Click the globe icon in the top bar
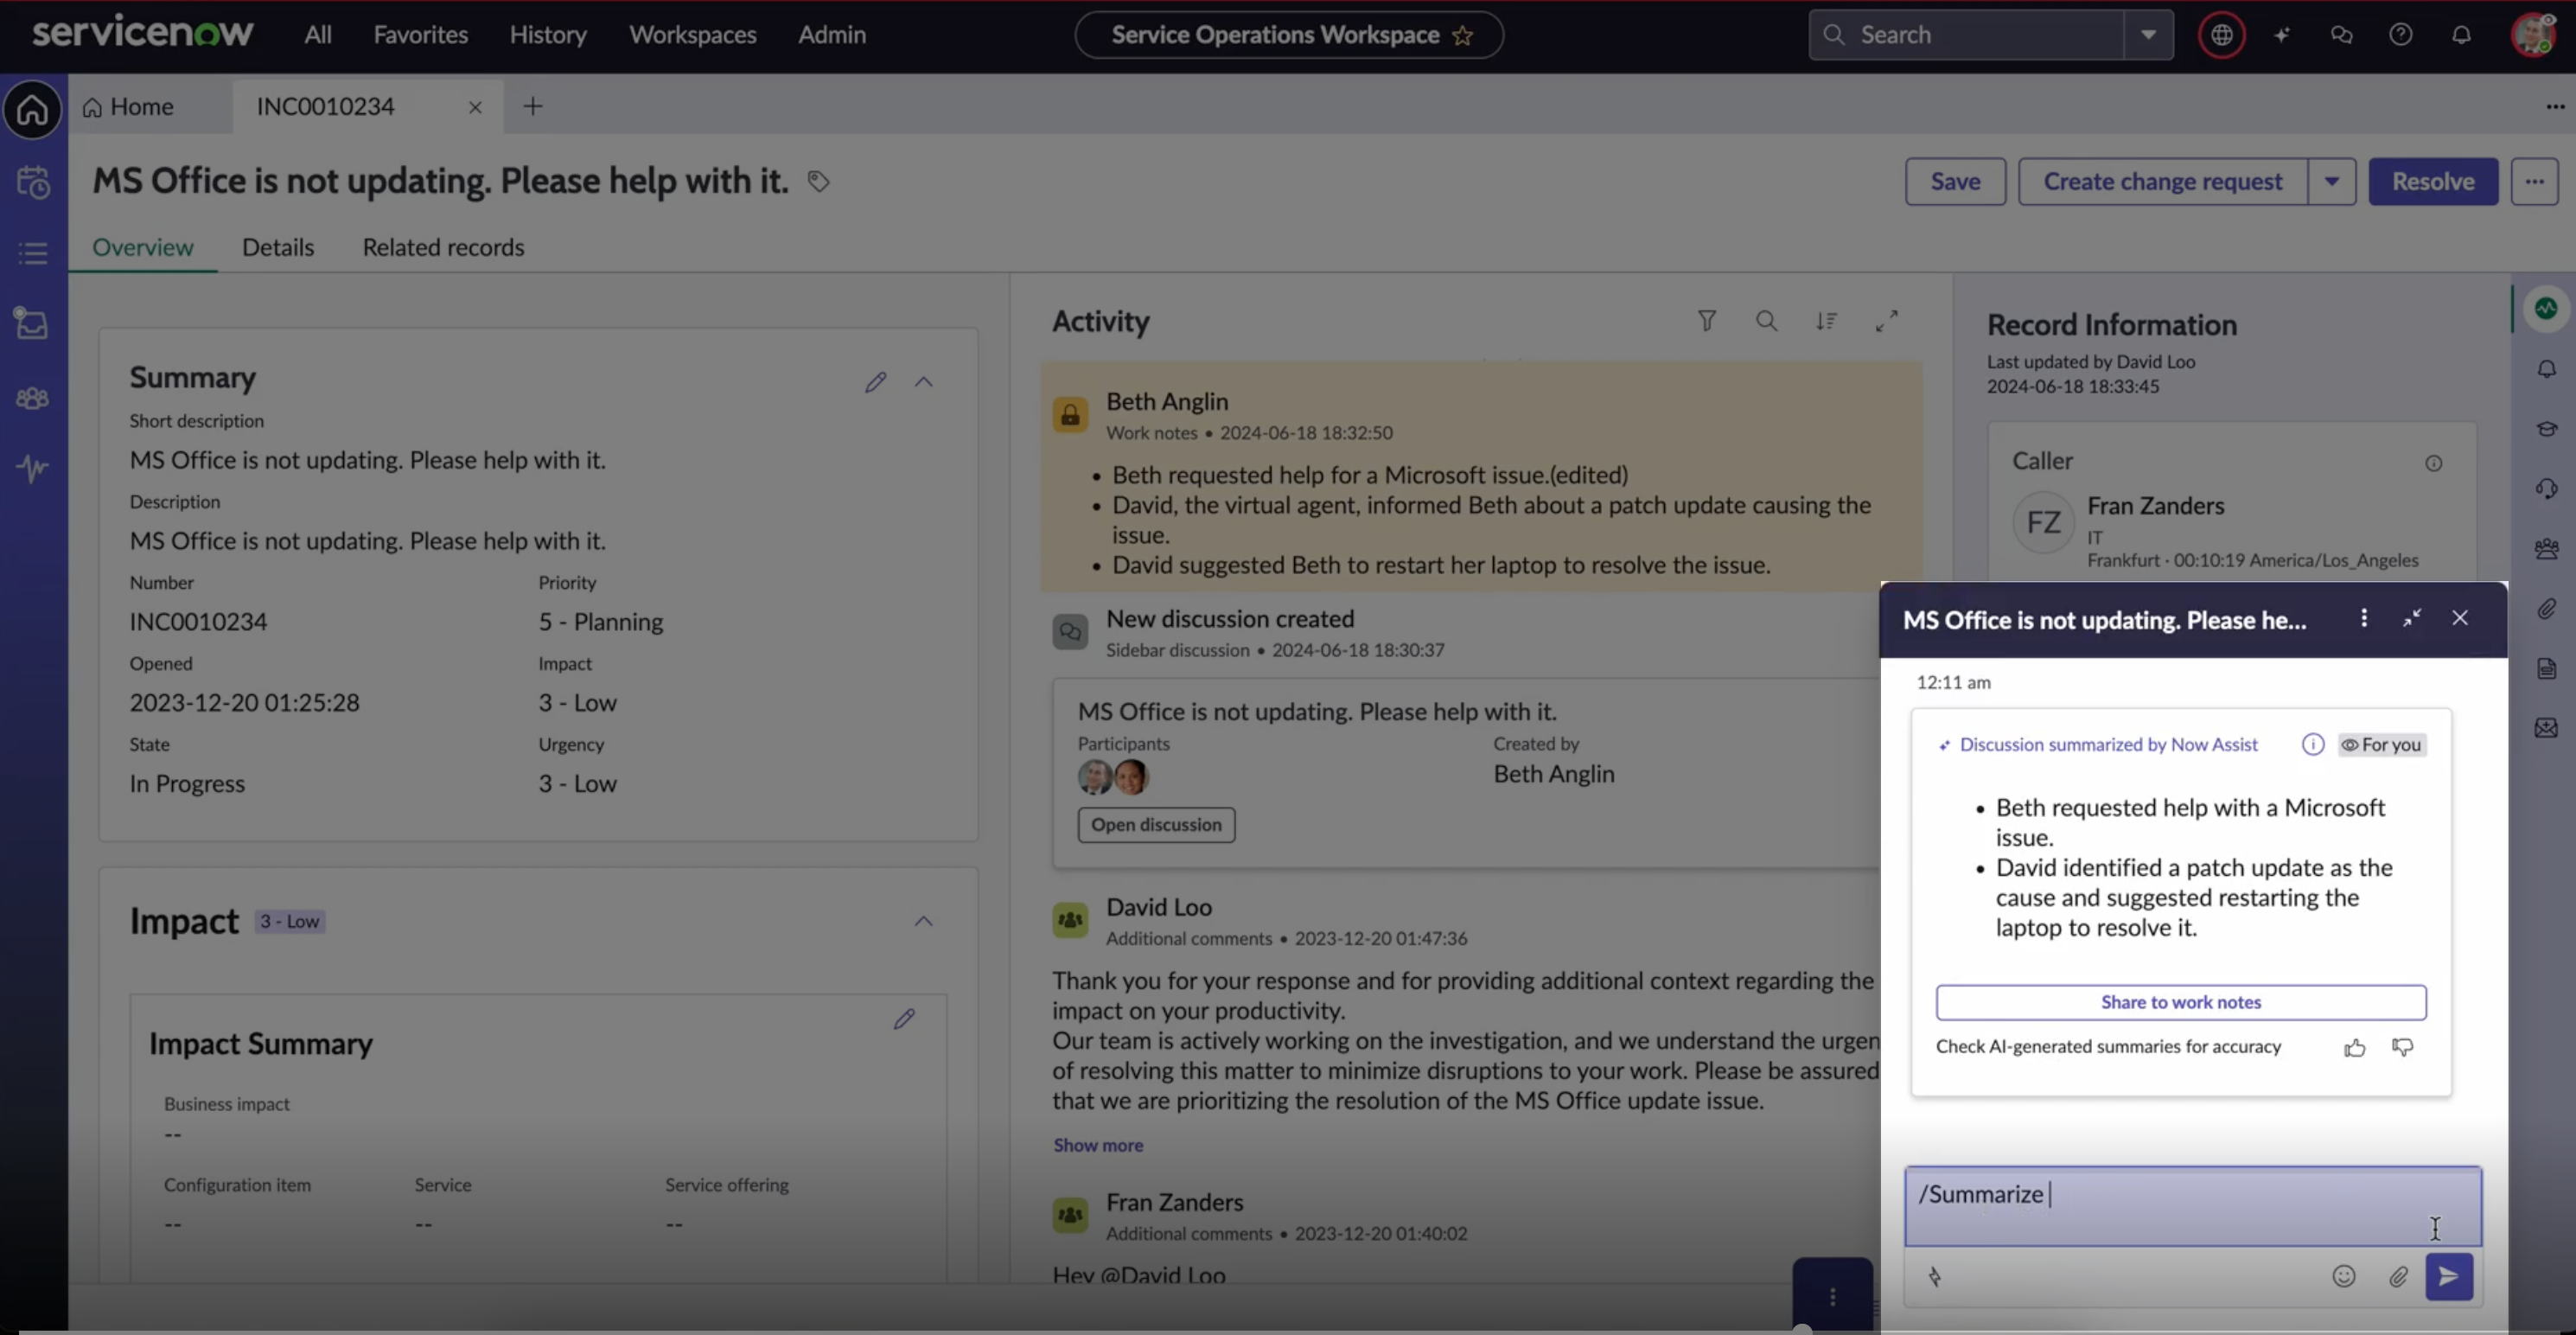Image resolution: width=2576 pixels, height=1335 pixels. tap(2221, 35)
